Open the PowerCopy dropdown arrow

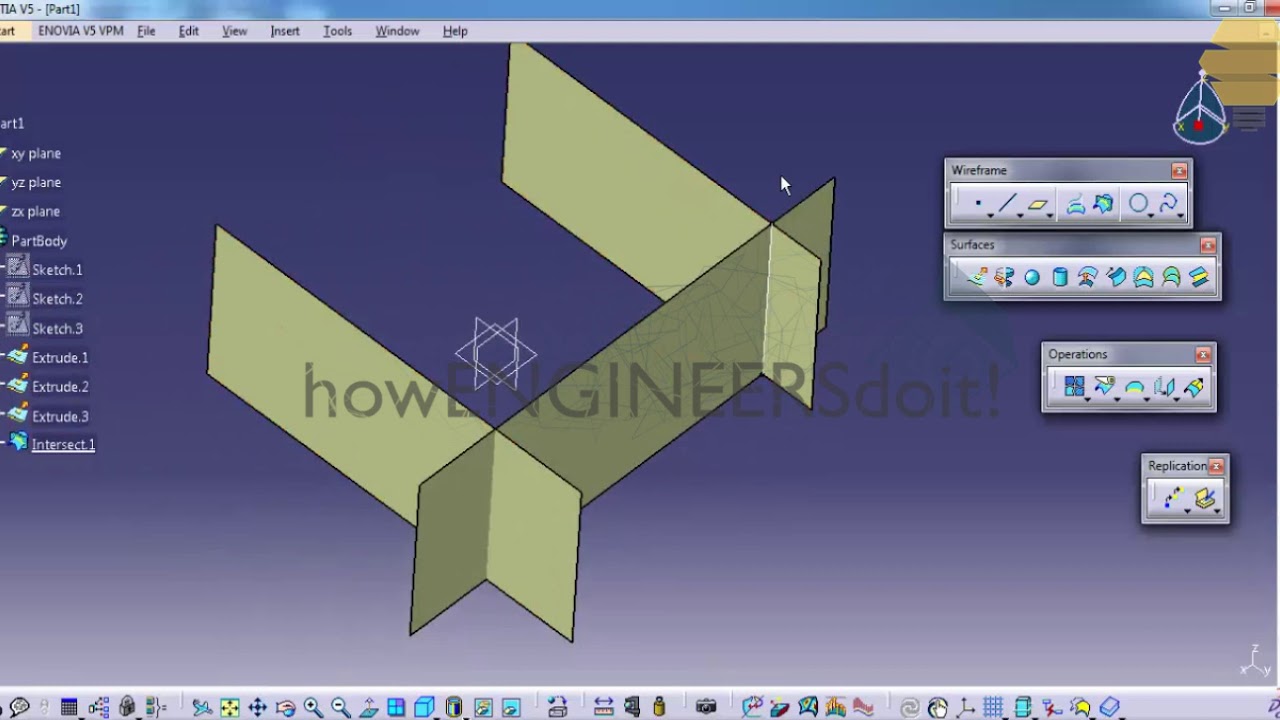1217,510
